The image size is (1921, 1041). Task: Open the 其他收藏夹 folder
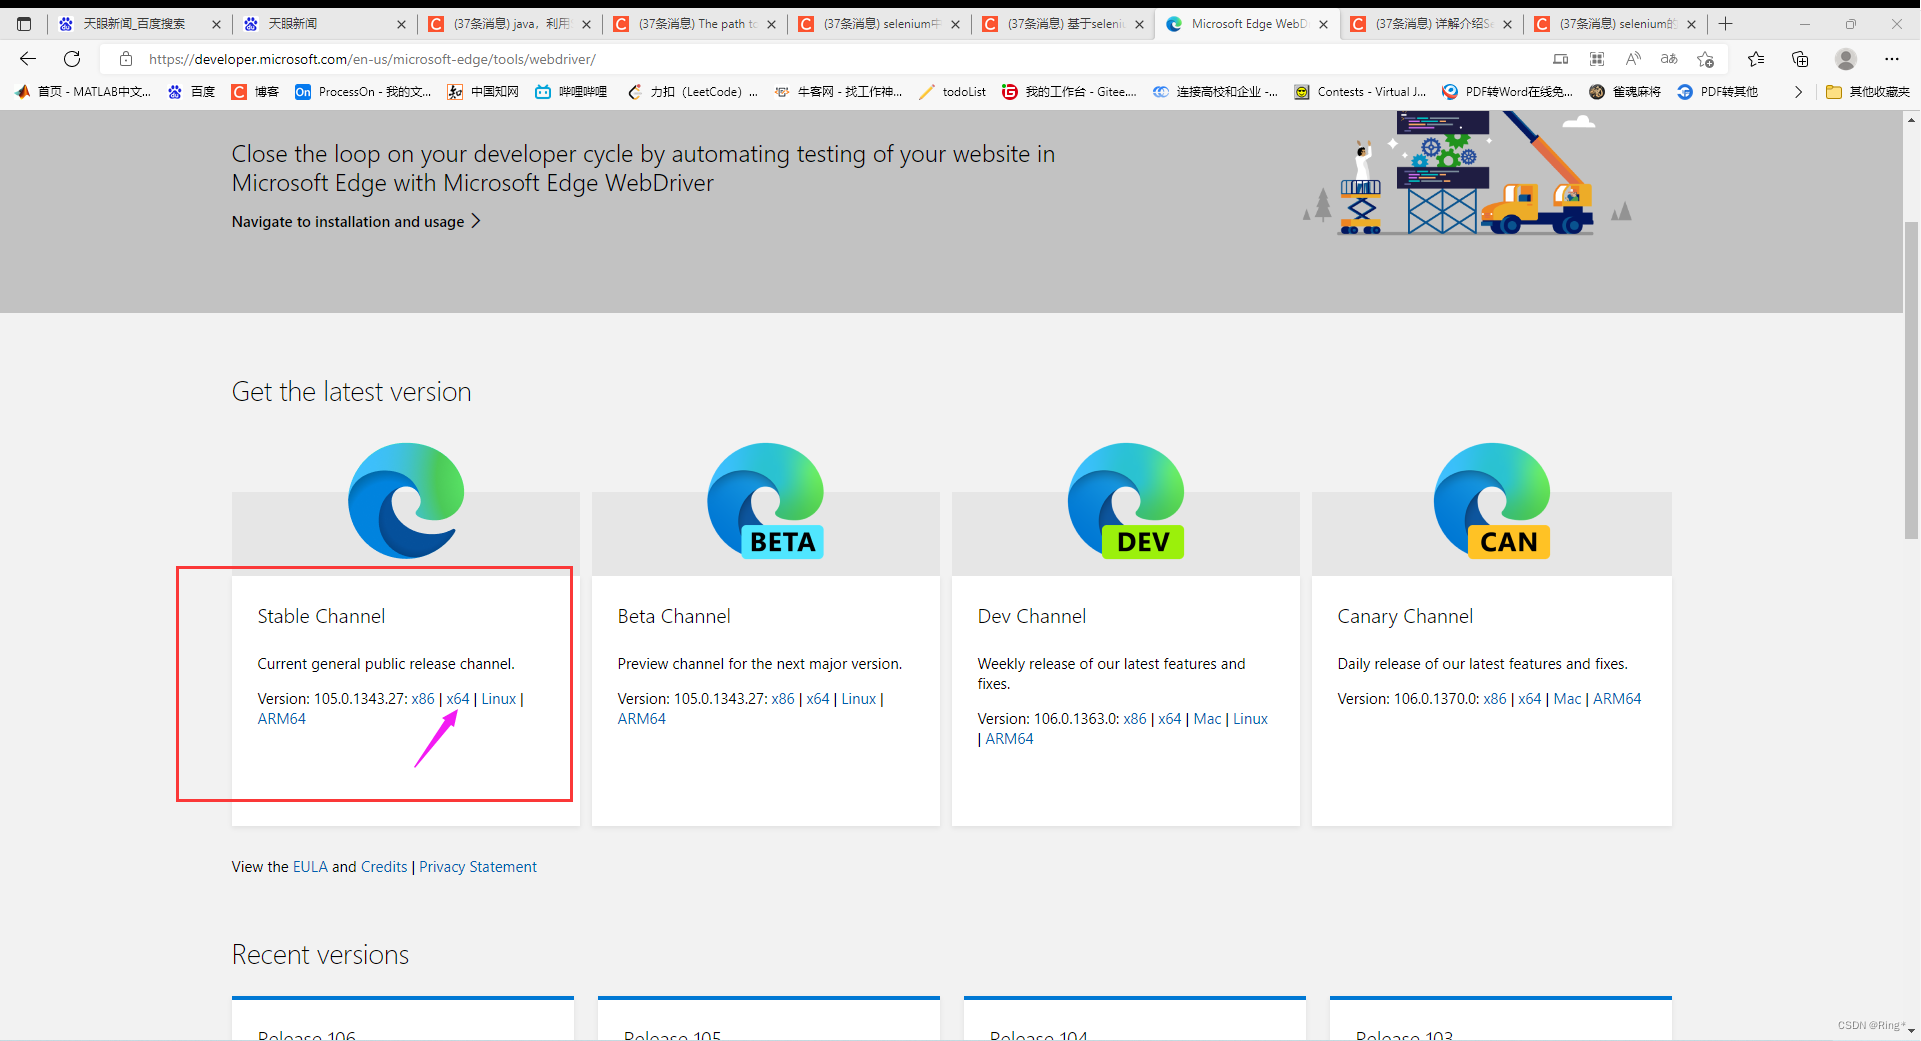pyautogui.click(x=1867, y=92)
